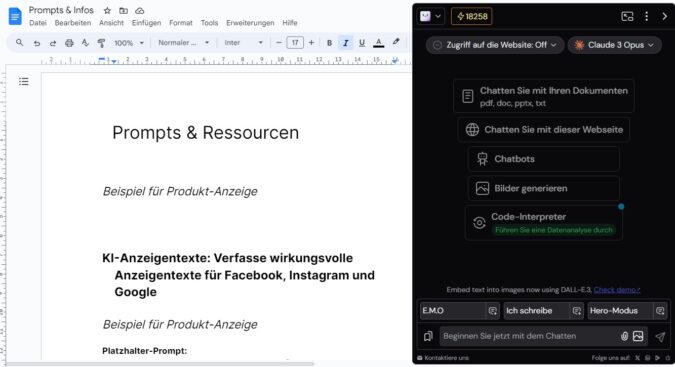Activate the paint format tool
The height and width of the screenshot is (367, 675).
pyautogui.click(x=101, y=43)
